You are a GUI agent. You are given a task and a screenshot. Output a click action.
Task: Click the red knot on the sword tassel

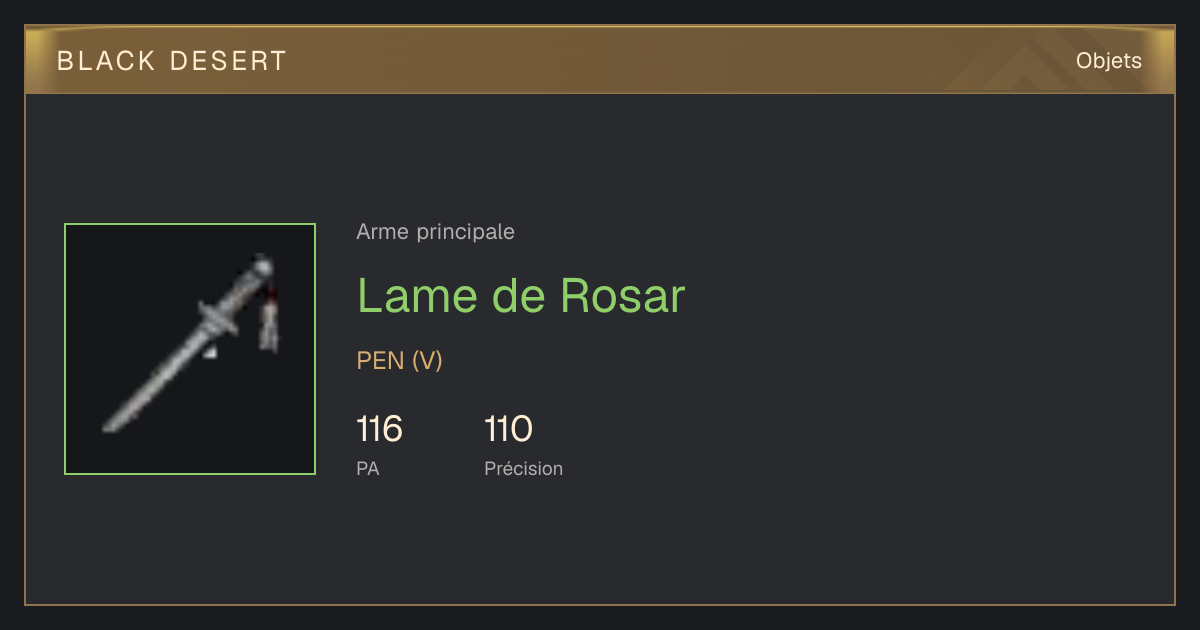click(x=271, y=295)
